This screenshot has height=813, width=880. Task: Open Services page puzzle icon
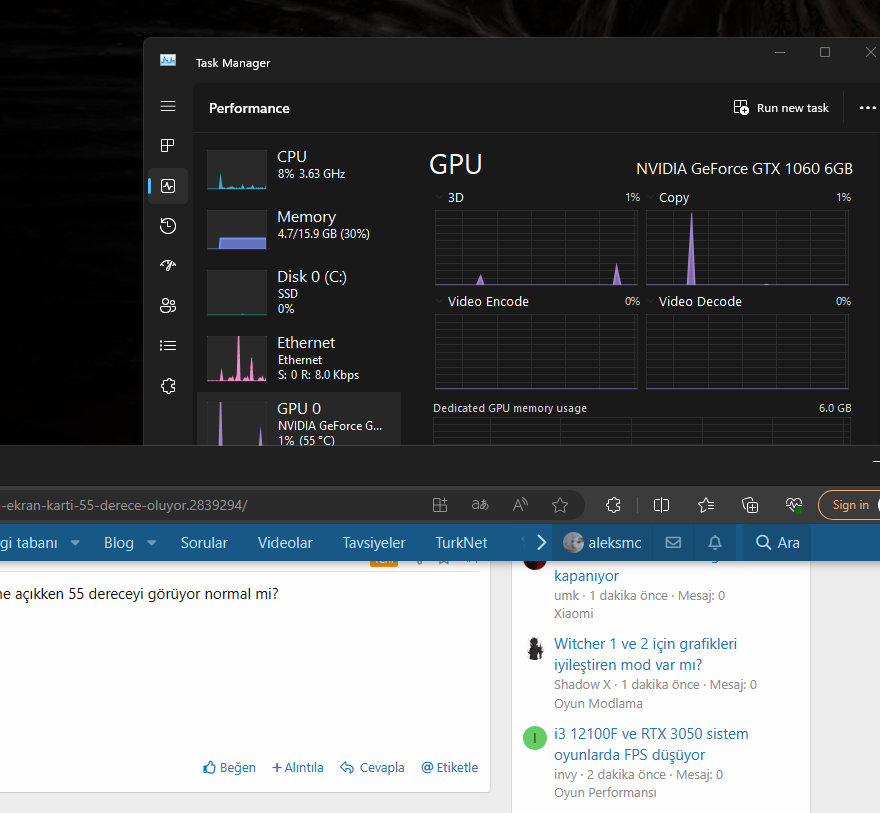[168, 385]
